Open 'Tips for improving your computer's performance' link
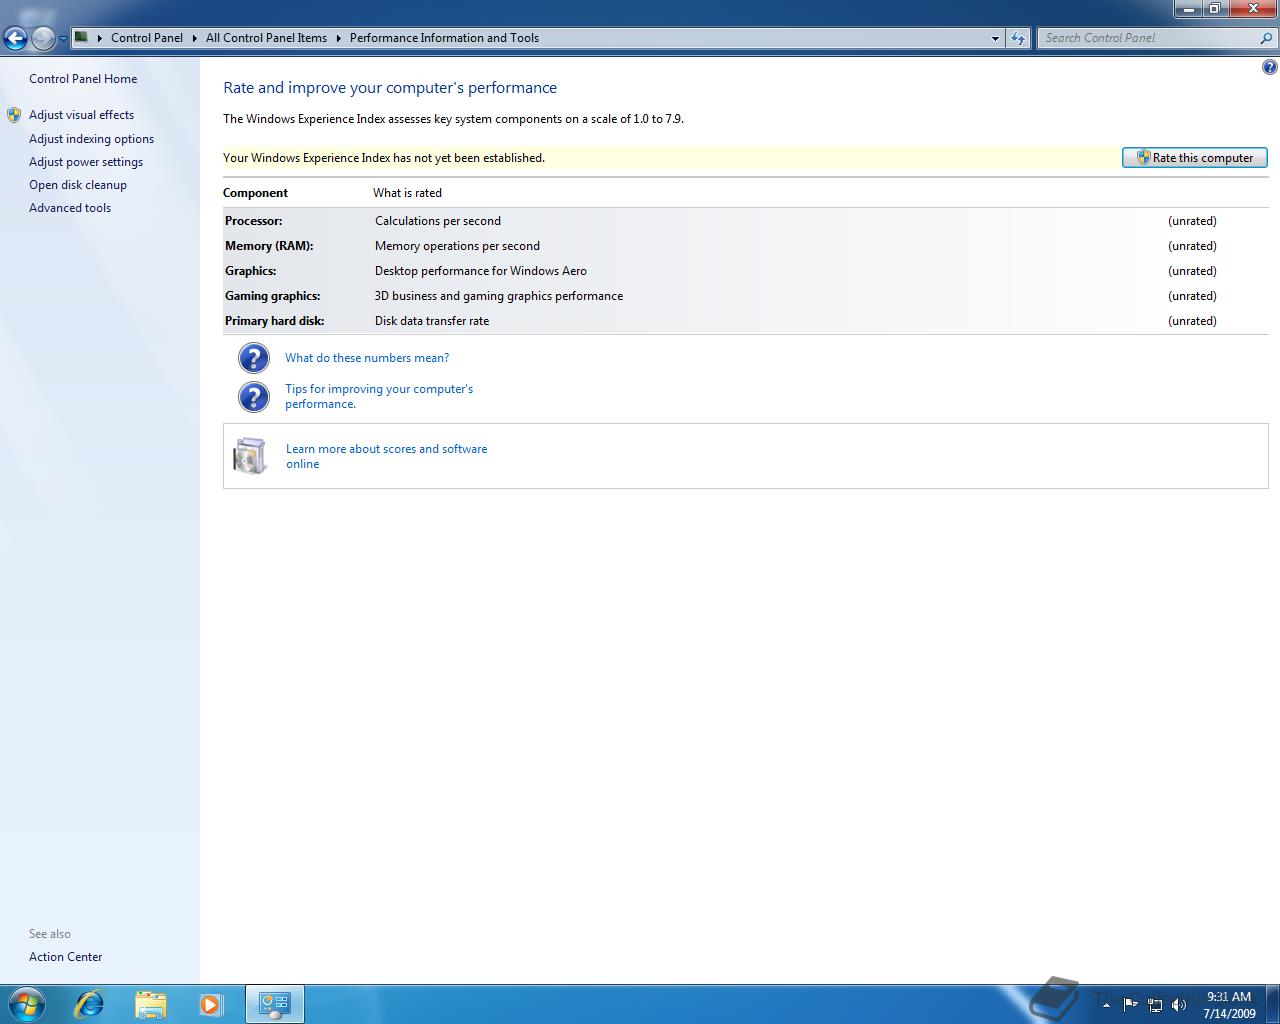 tap(379, 396)
